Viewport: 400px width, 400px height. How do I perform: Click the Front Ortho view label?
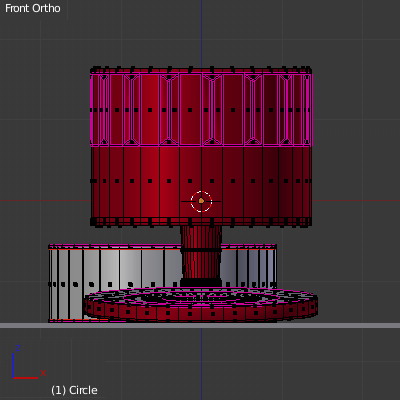pos(33,8)
